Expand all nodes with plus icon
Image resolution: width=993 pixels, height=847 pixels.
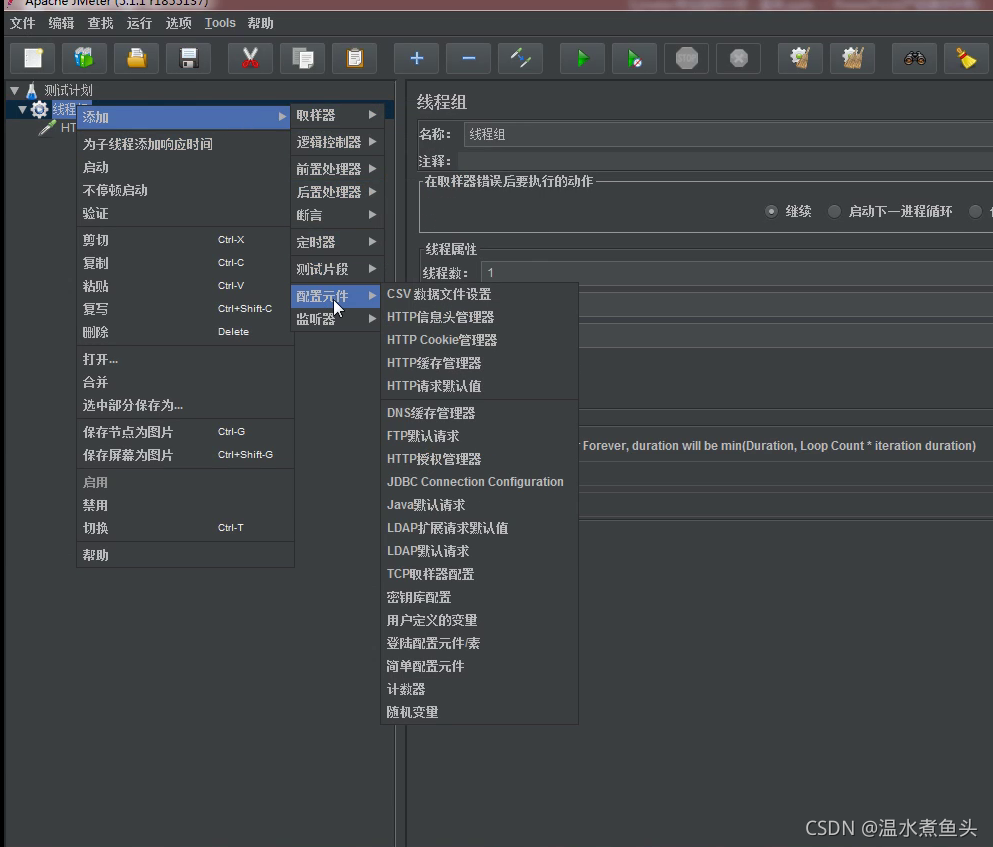(416, 58)
